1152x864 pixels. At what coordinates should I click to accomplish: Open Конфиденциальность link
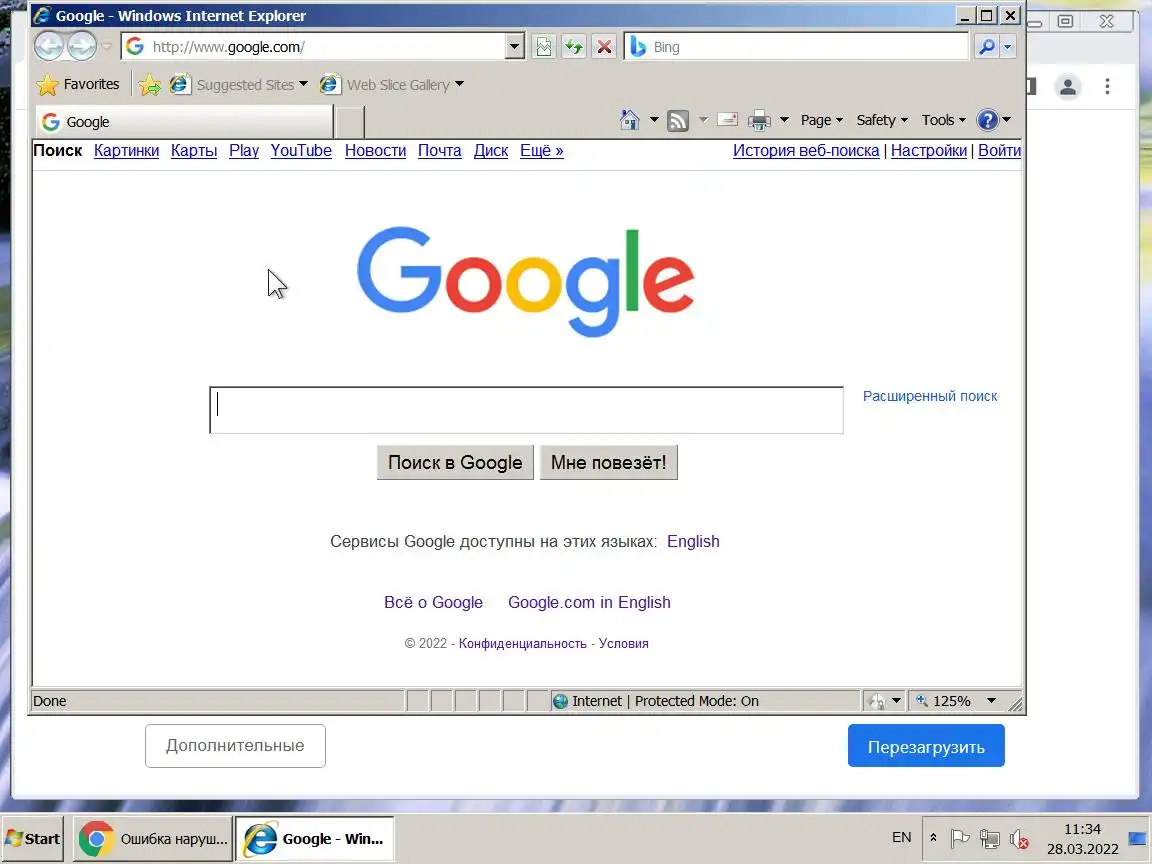522,644
